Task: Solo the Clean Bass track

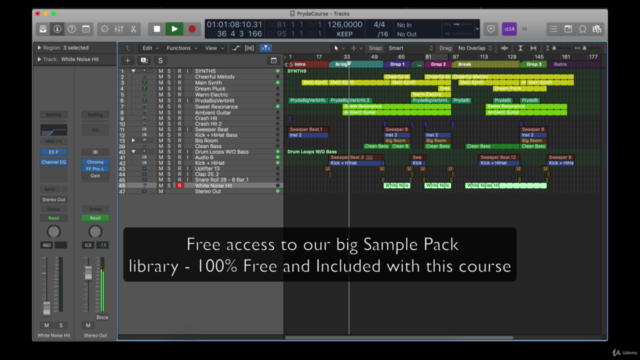Action: tap(169, 146)
